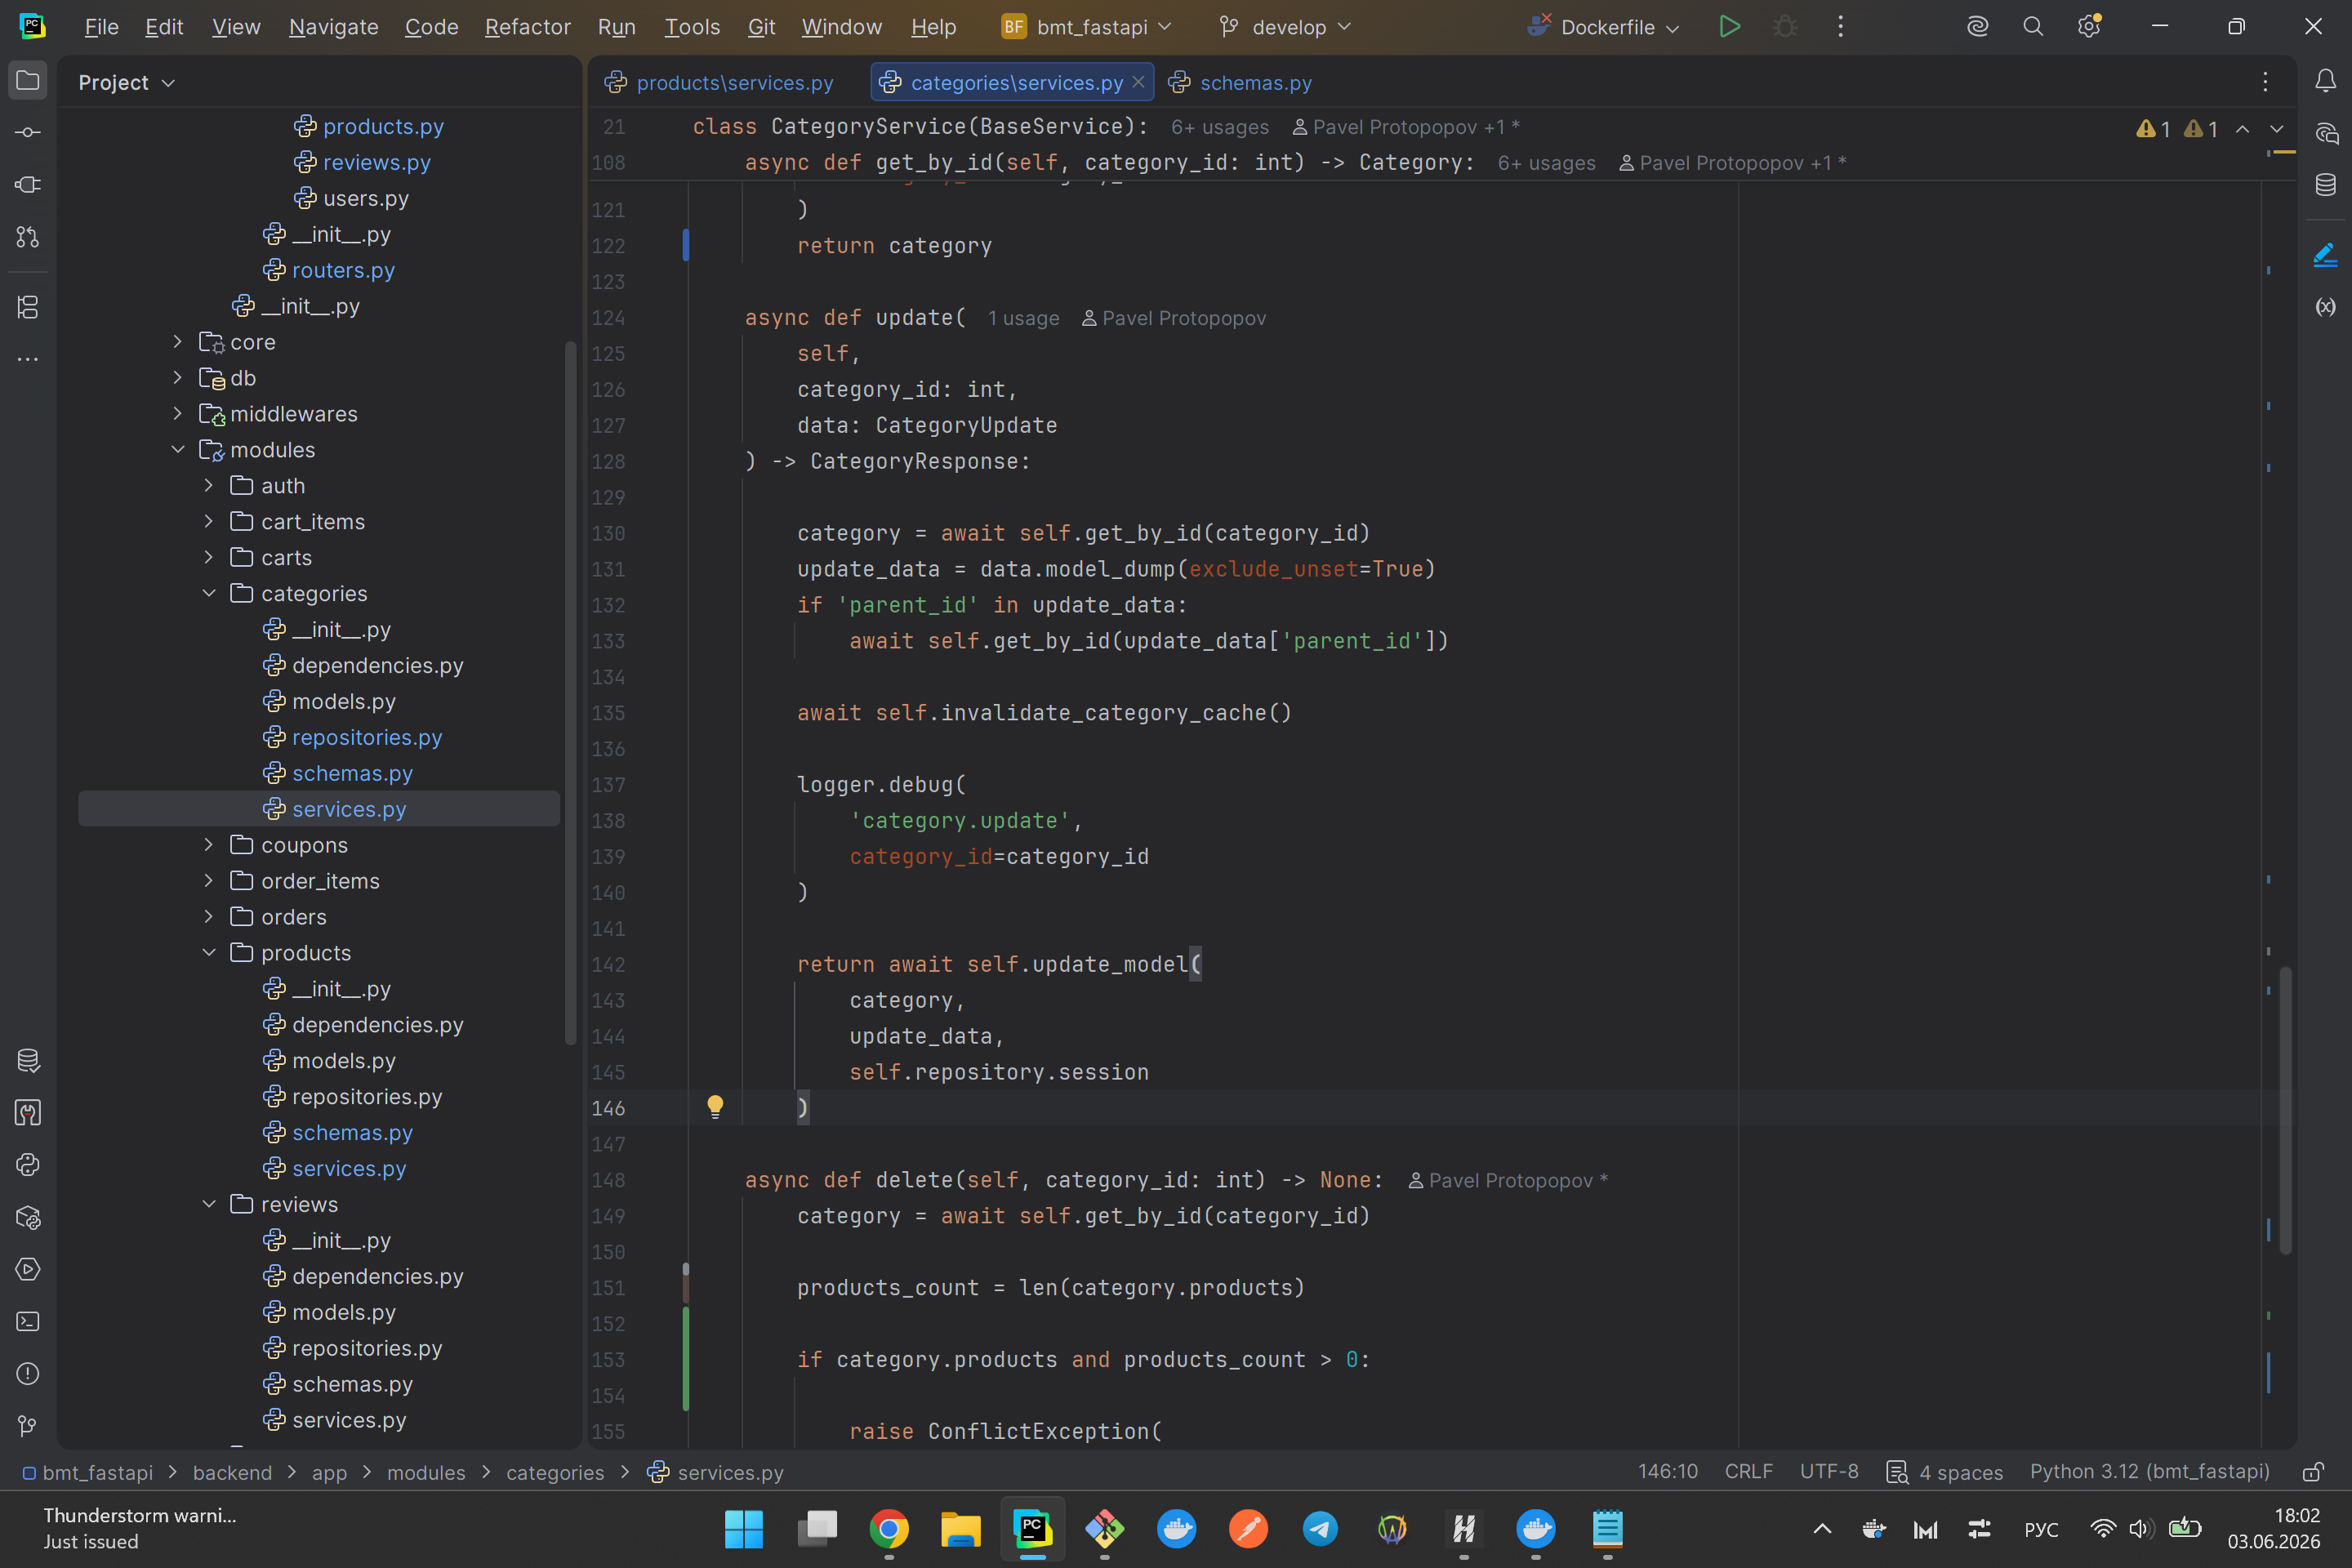Open the Structure tool window icon
Screen dimensions: 2352x1568
point(28,307)
